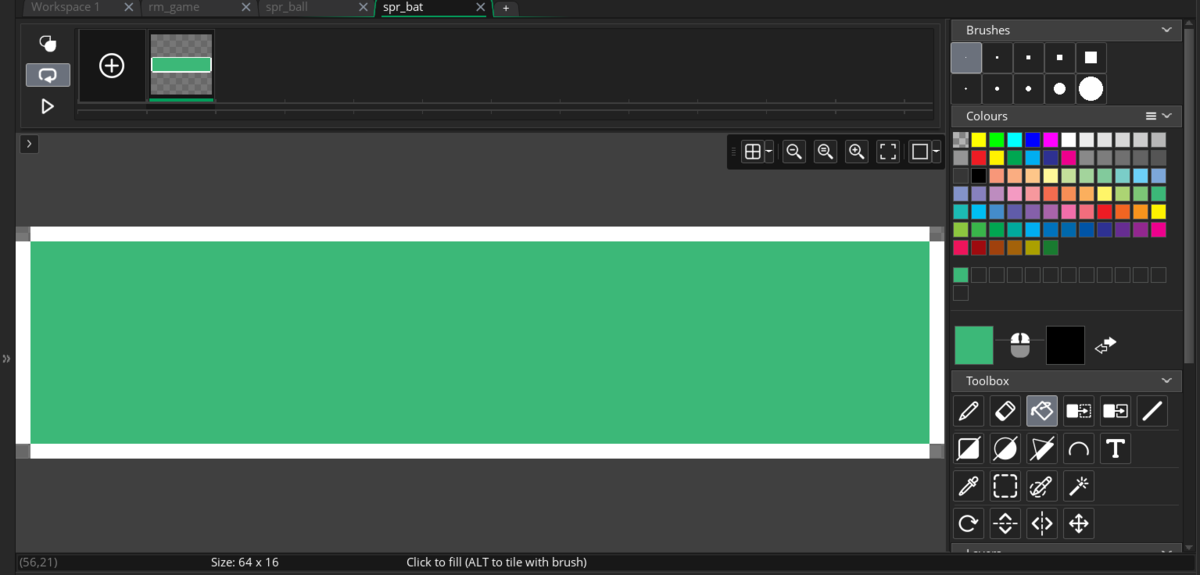Choose the largest square brush
The image size is (1200, 575).
[x=1091, y=58]
